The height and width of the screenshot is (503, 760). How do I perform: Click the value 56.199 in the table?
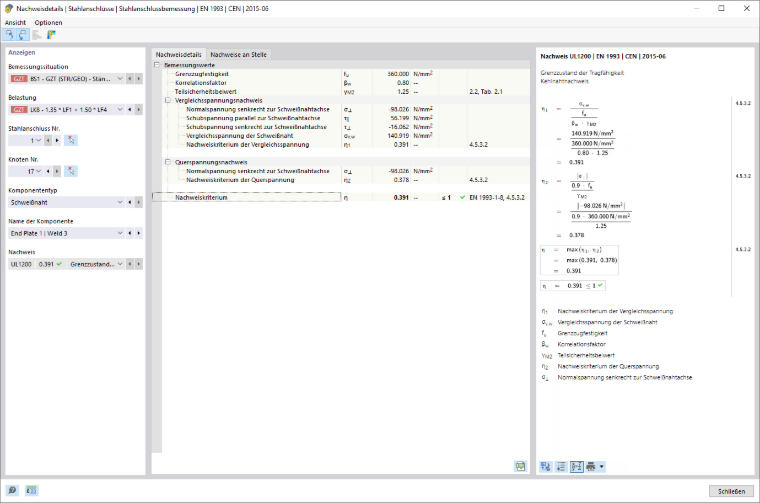coord(400,118)
